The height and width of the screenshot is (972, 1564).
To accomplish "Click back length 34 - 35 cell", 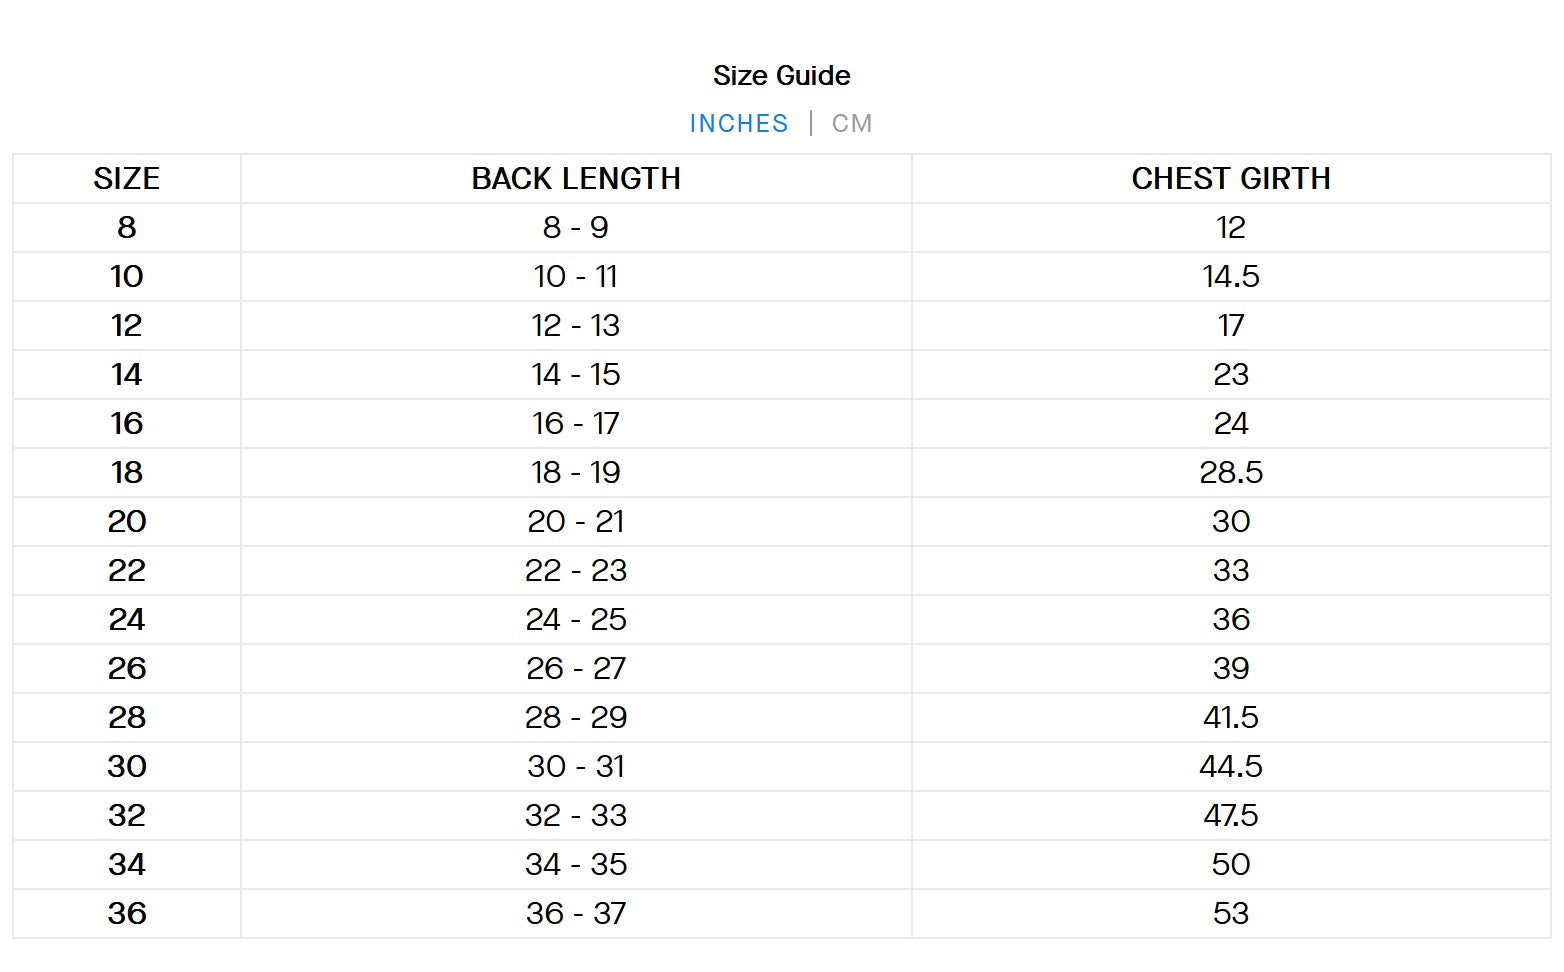I will click(576, 864).
